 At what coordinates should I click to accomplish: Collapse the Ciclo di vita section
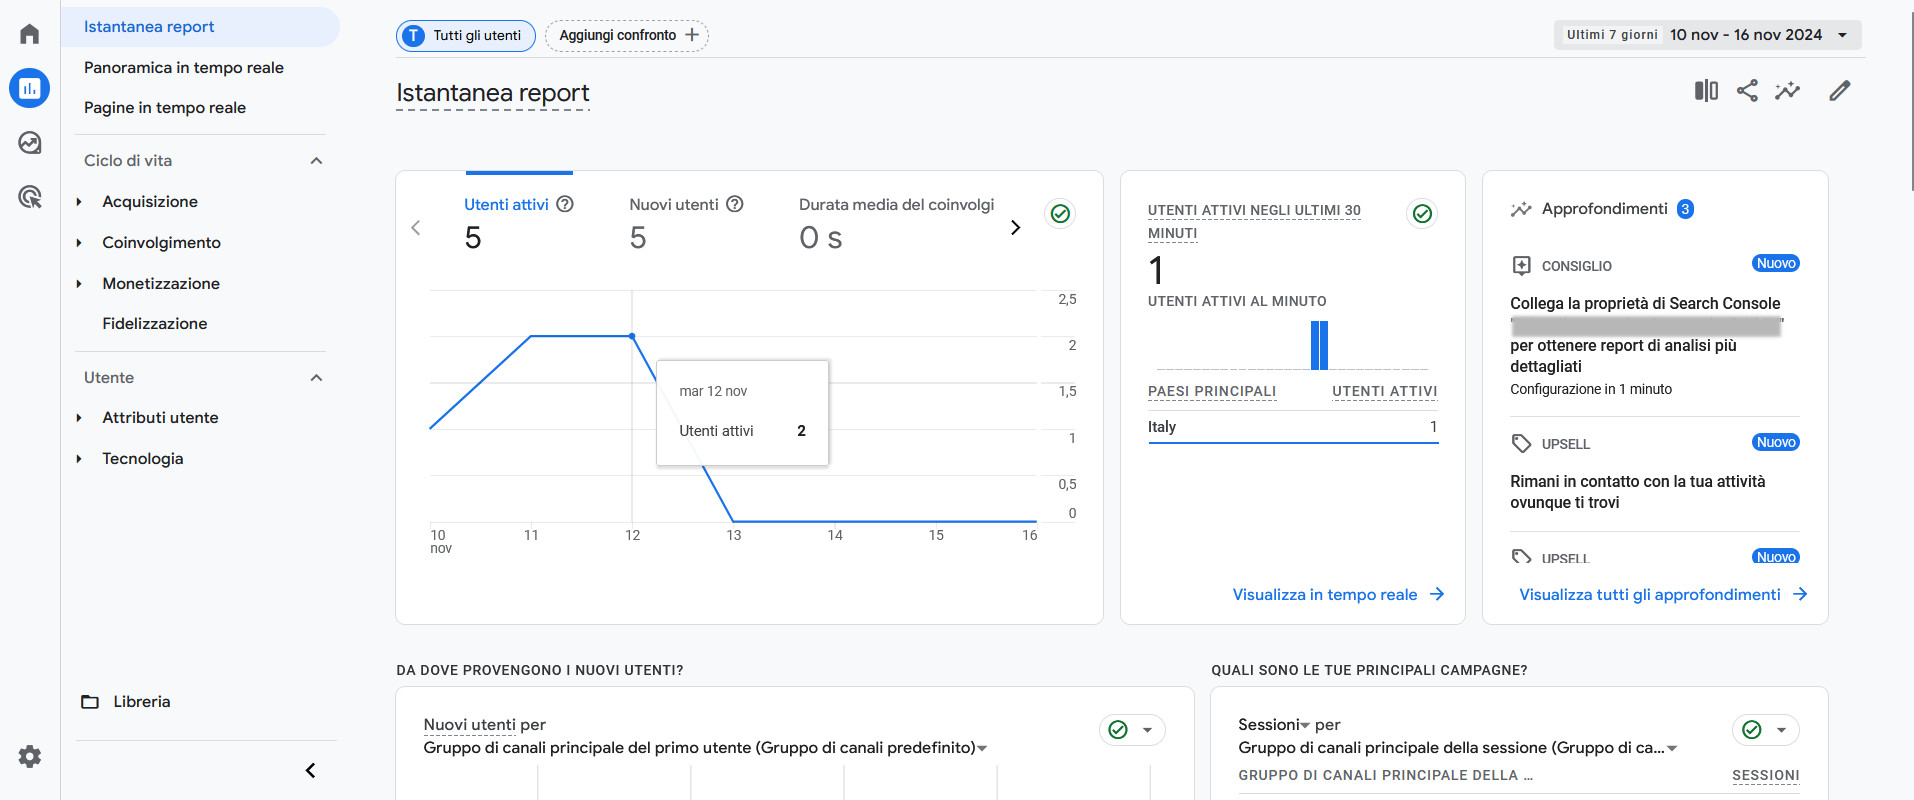tap(316, 161)
